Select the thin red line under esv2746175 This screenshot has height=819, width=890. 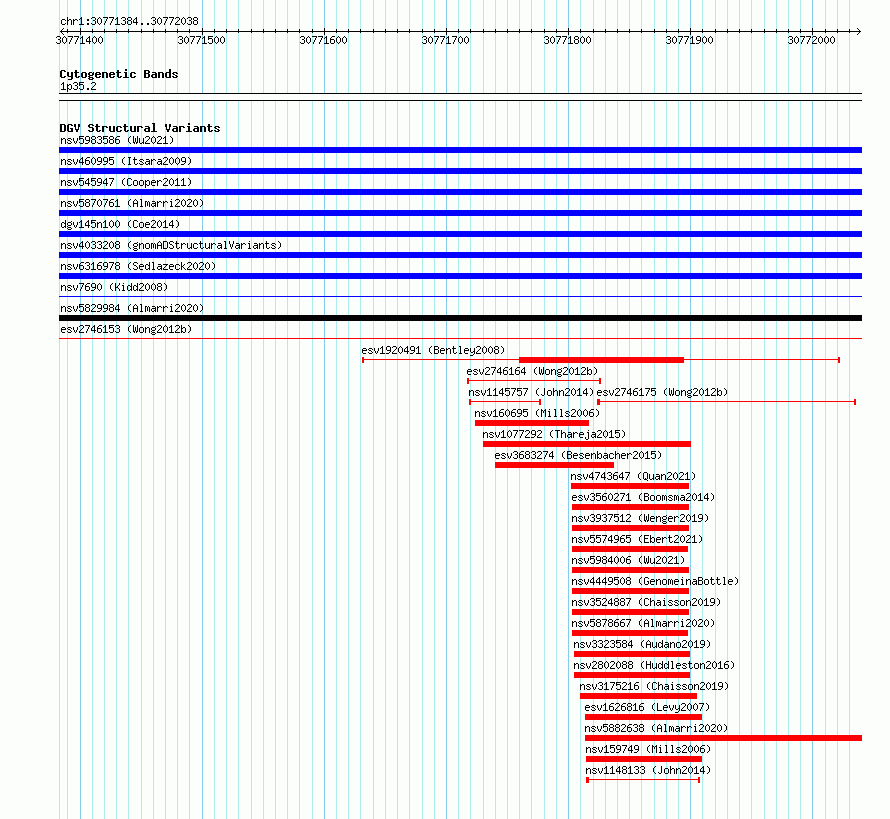tap(727, 402)
